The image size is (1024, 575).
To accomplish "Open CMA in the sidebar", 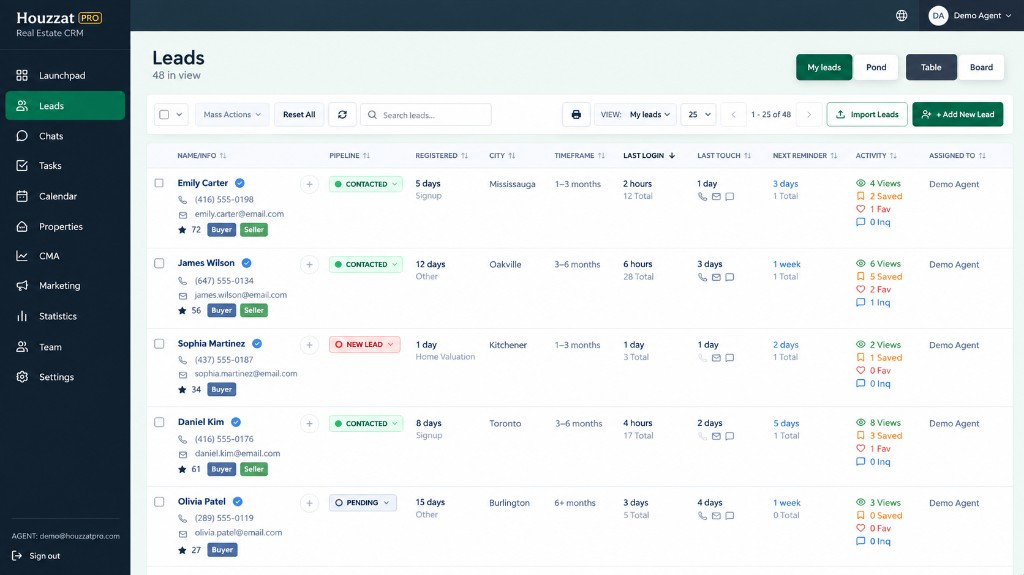I will (x=65, y=256).
